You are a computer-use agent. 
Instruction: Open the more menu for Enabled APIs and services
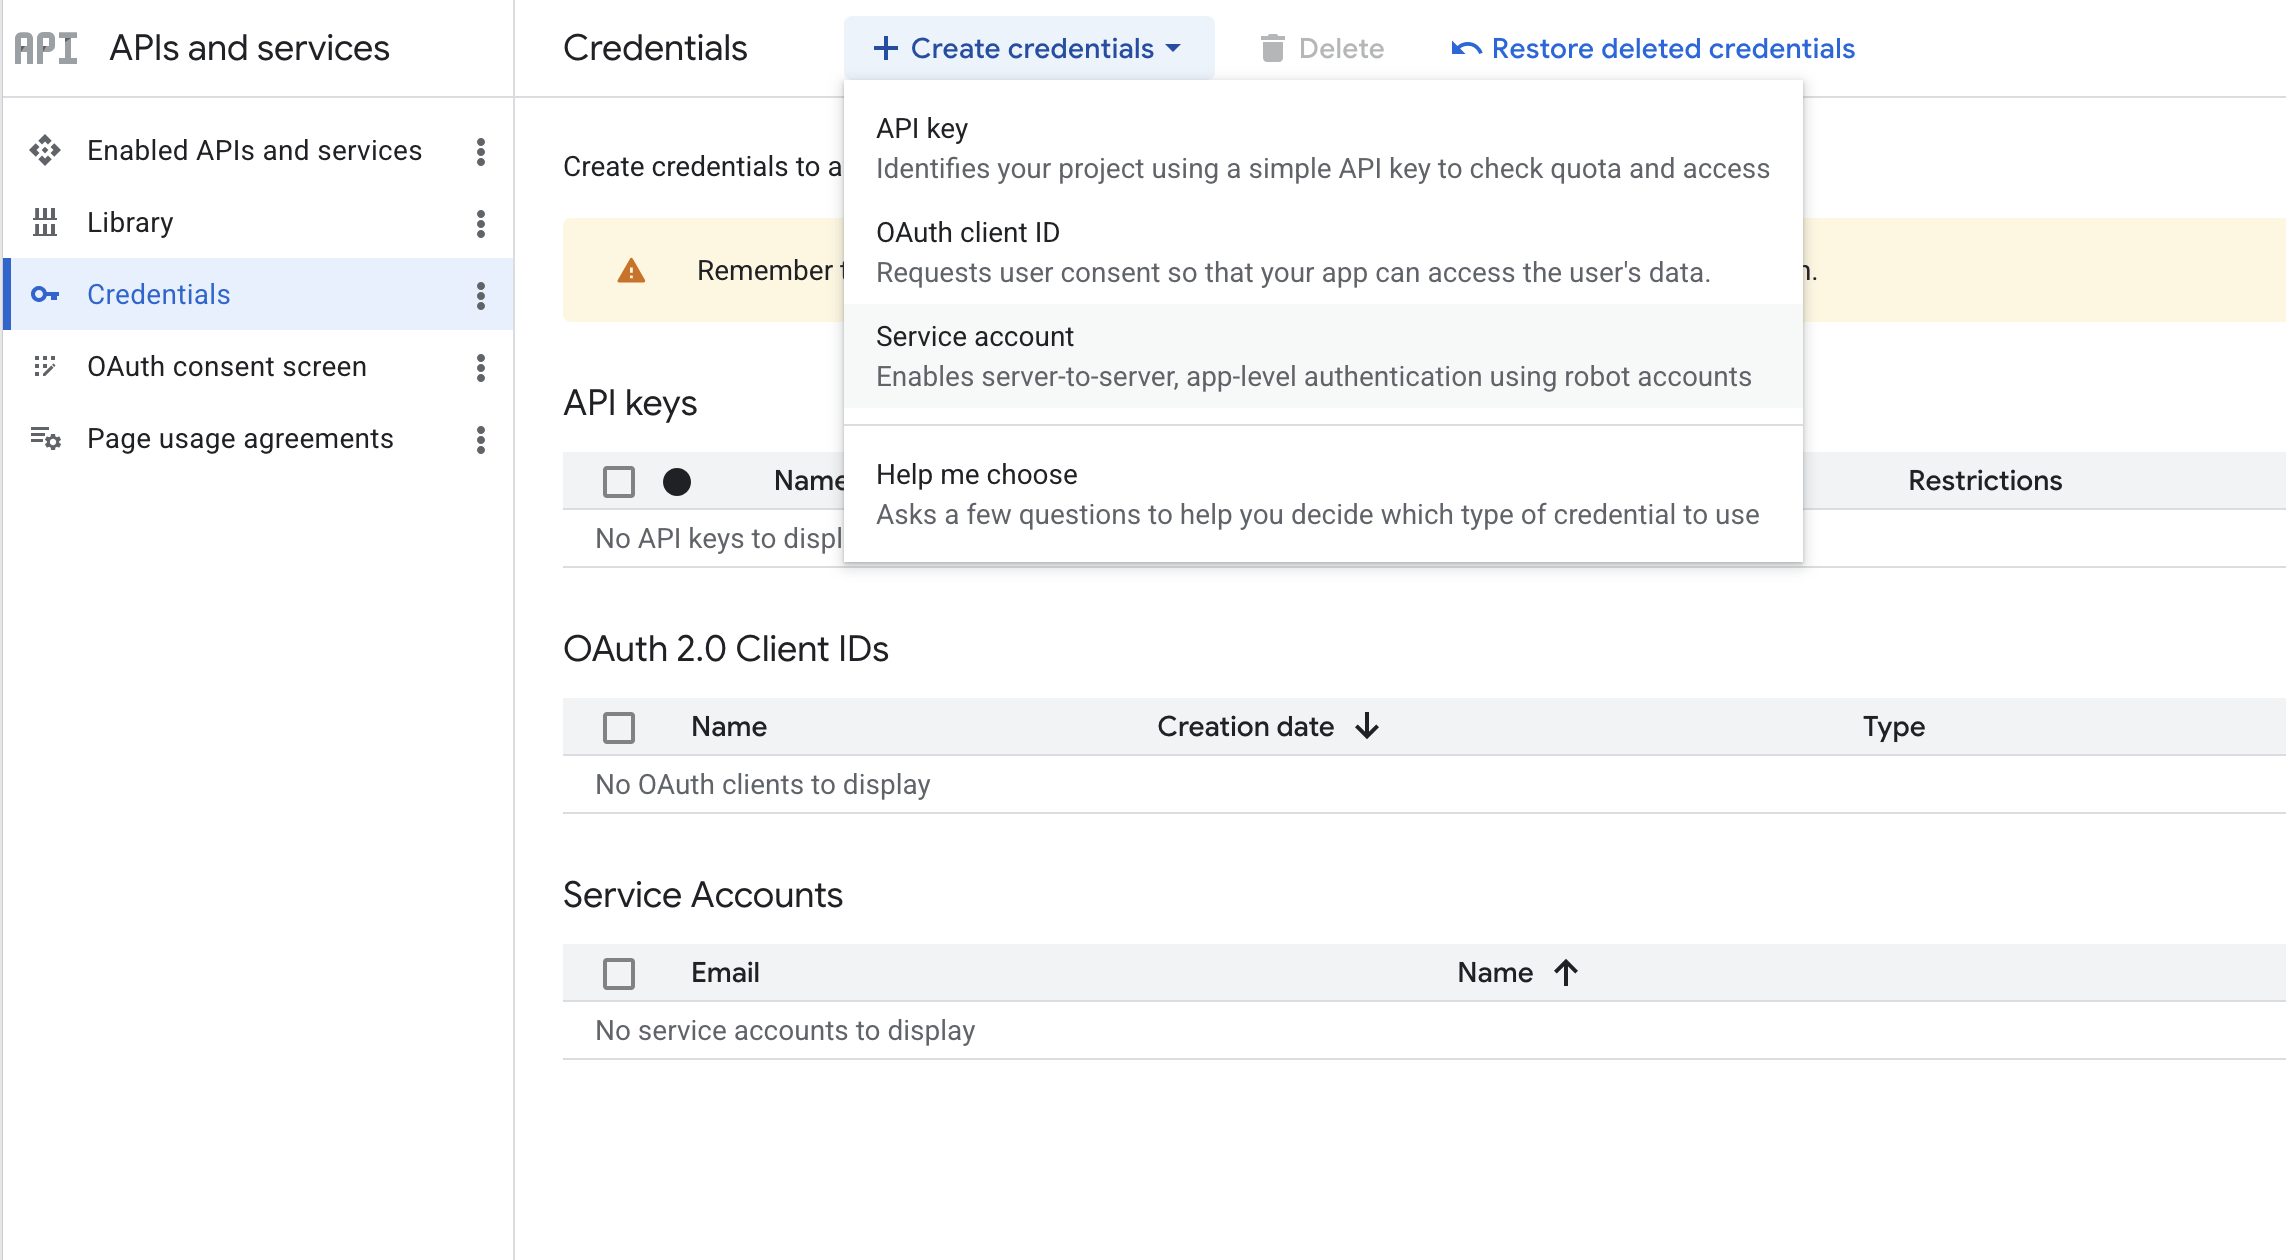point(481,151)
